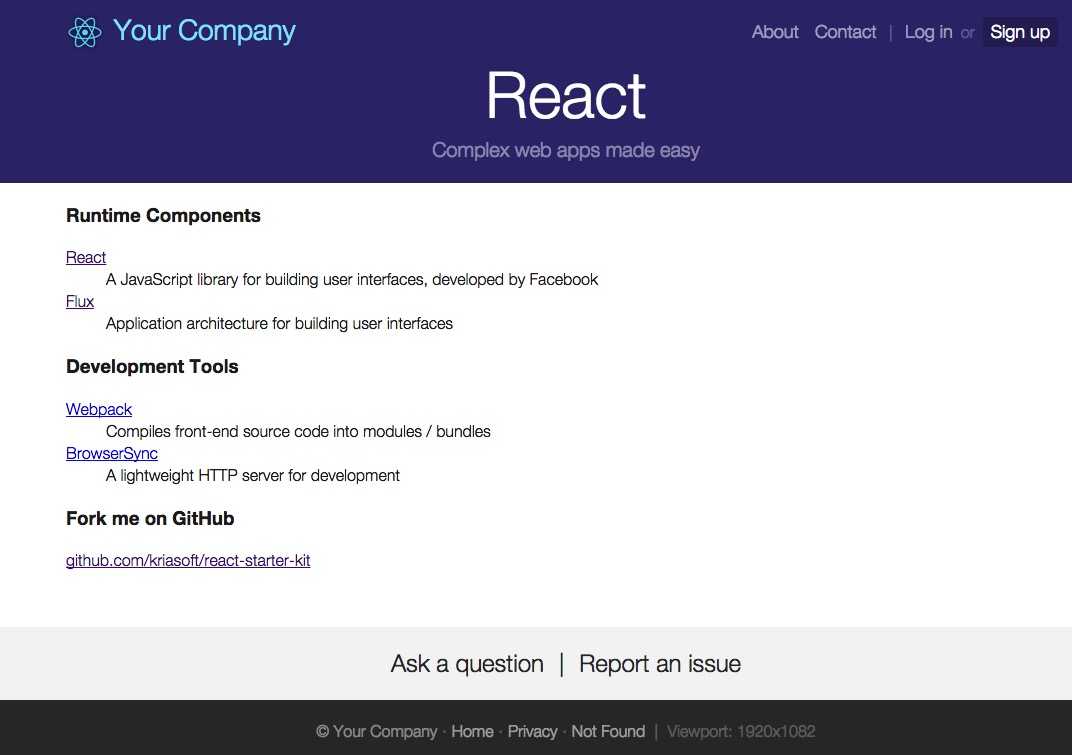
Task: Click the "Complex web apps made easy" tagline
Action: (566, 151)
